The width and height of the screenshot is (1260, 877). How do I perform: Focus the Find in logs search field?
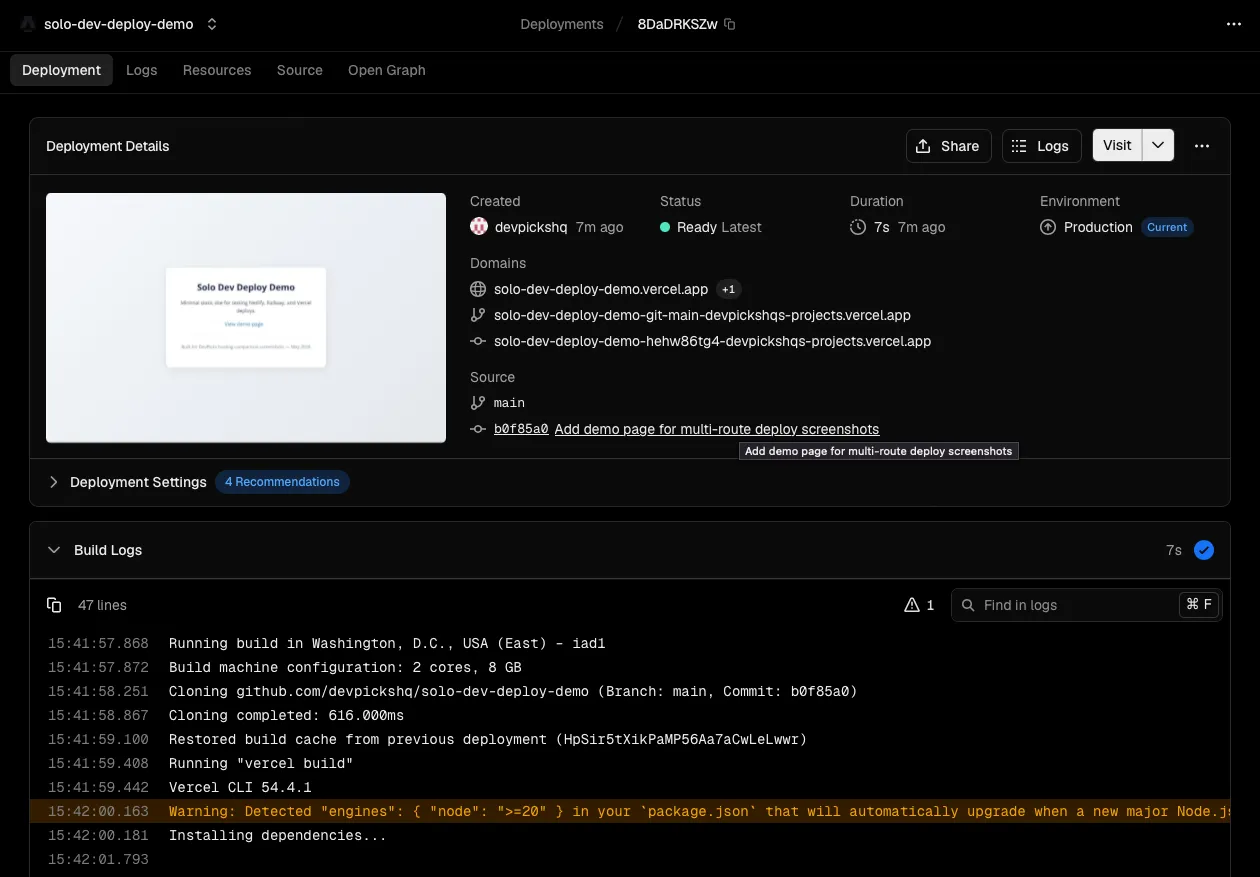[x=1086, y=605]
